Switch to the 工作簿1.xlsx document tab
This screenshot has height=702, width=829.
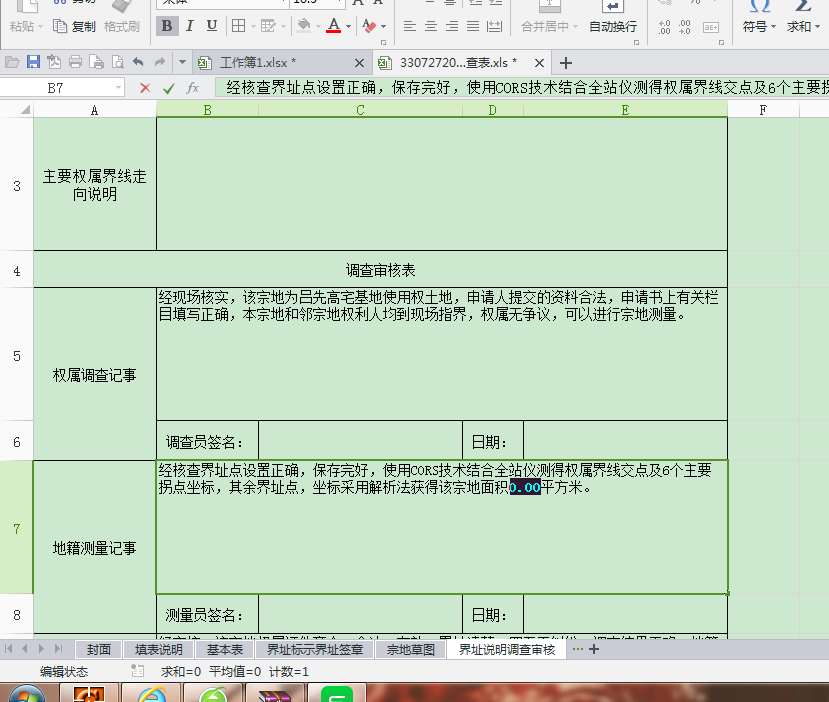point(256,63)
